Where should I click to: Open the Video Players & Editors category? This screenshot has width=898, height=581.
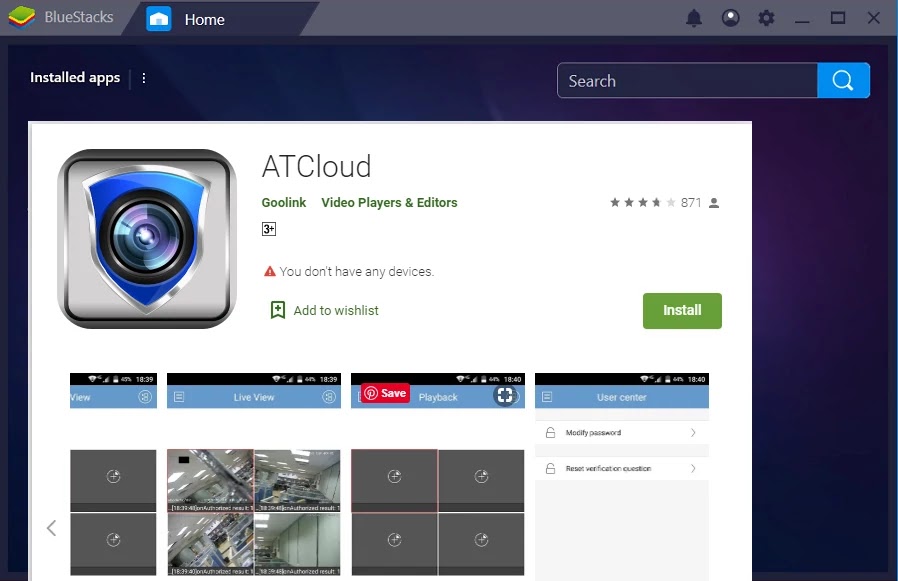click(389, 202)
